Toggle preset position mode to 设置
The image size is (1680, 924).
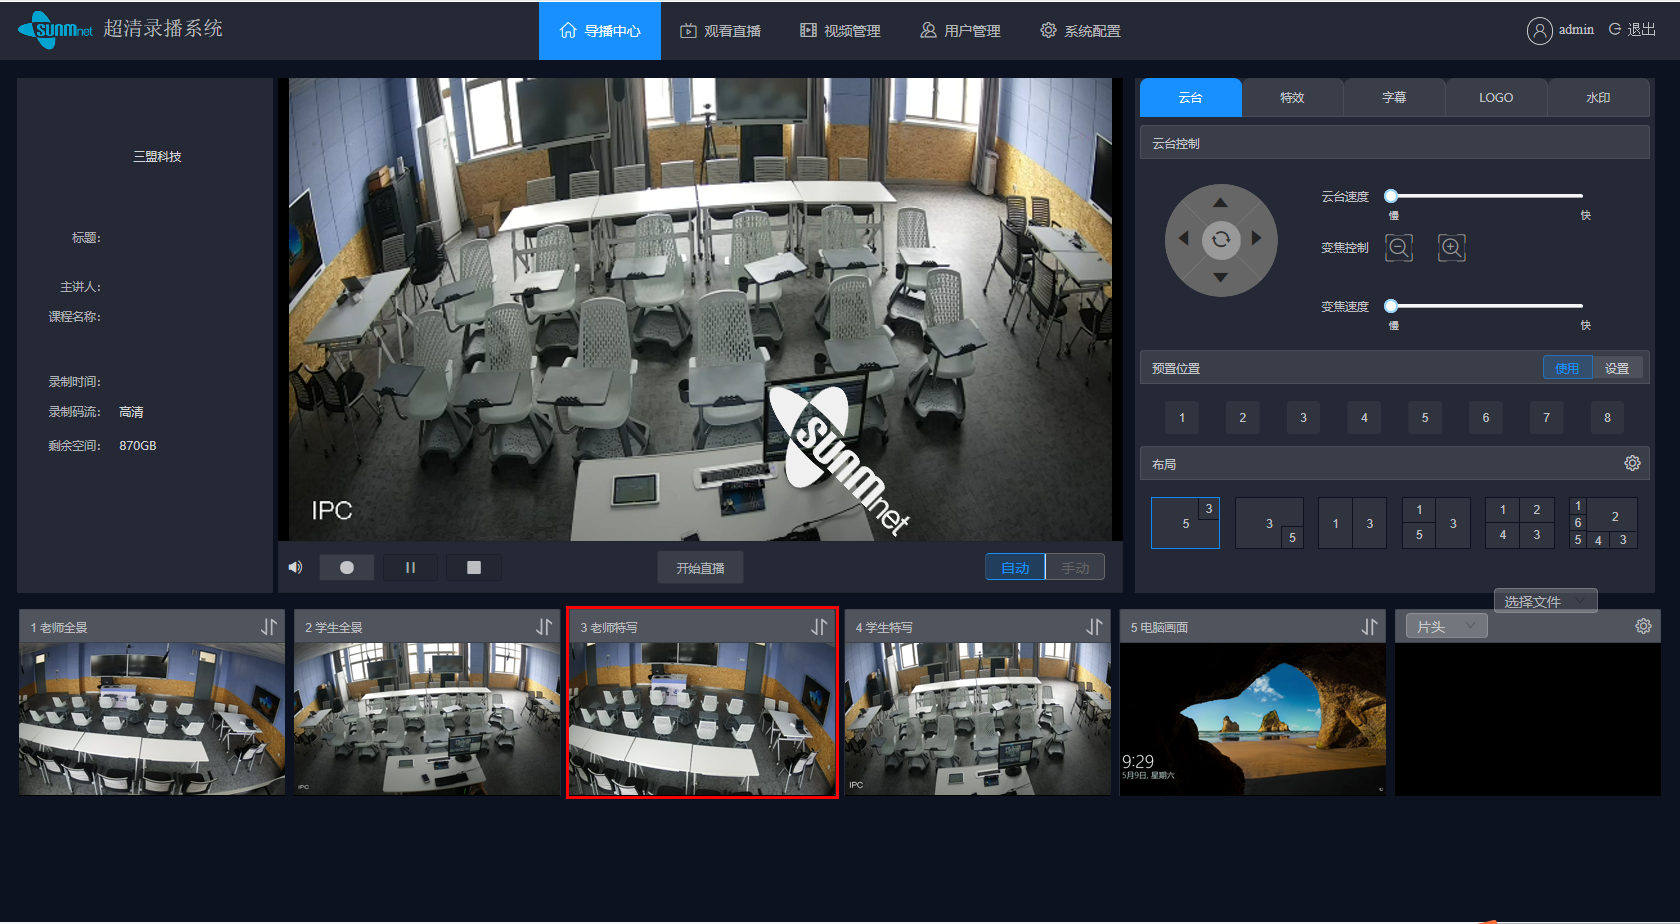point(1617,368)
